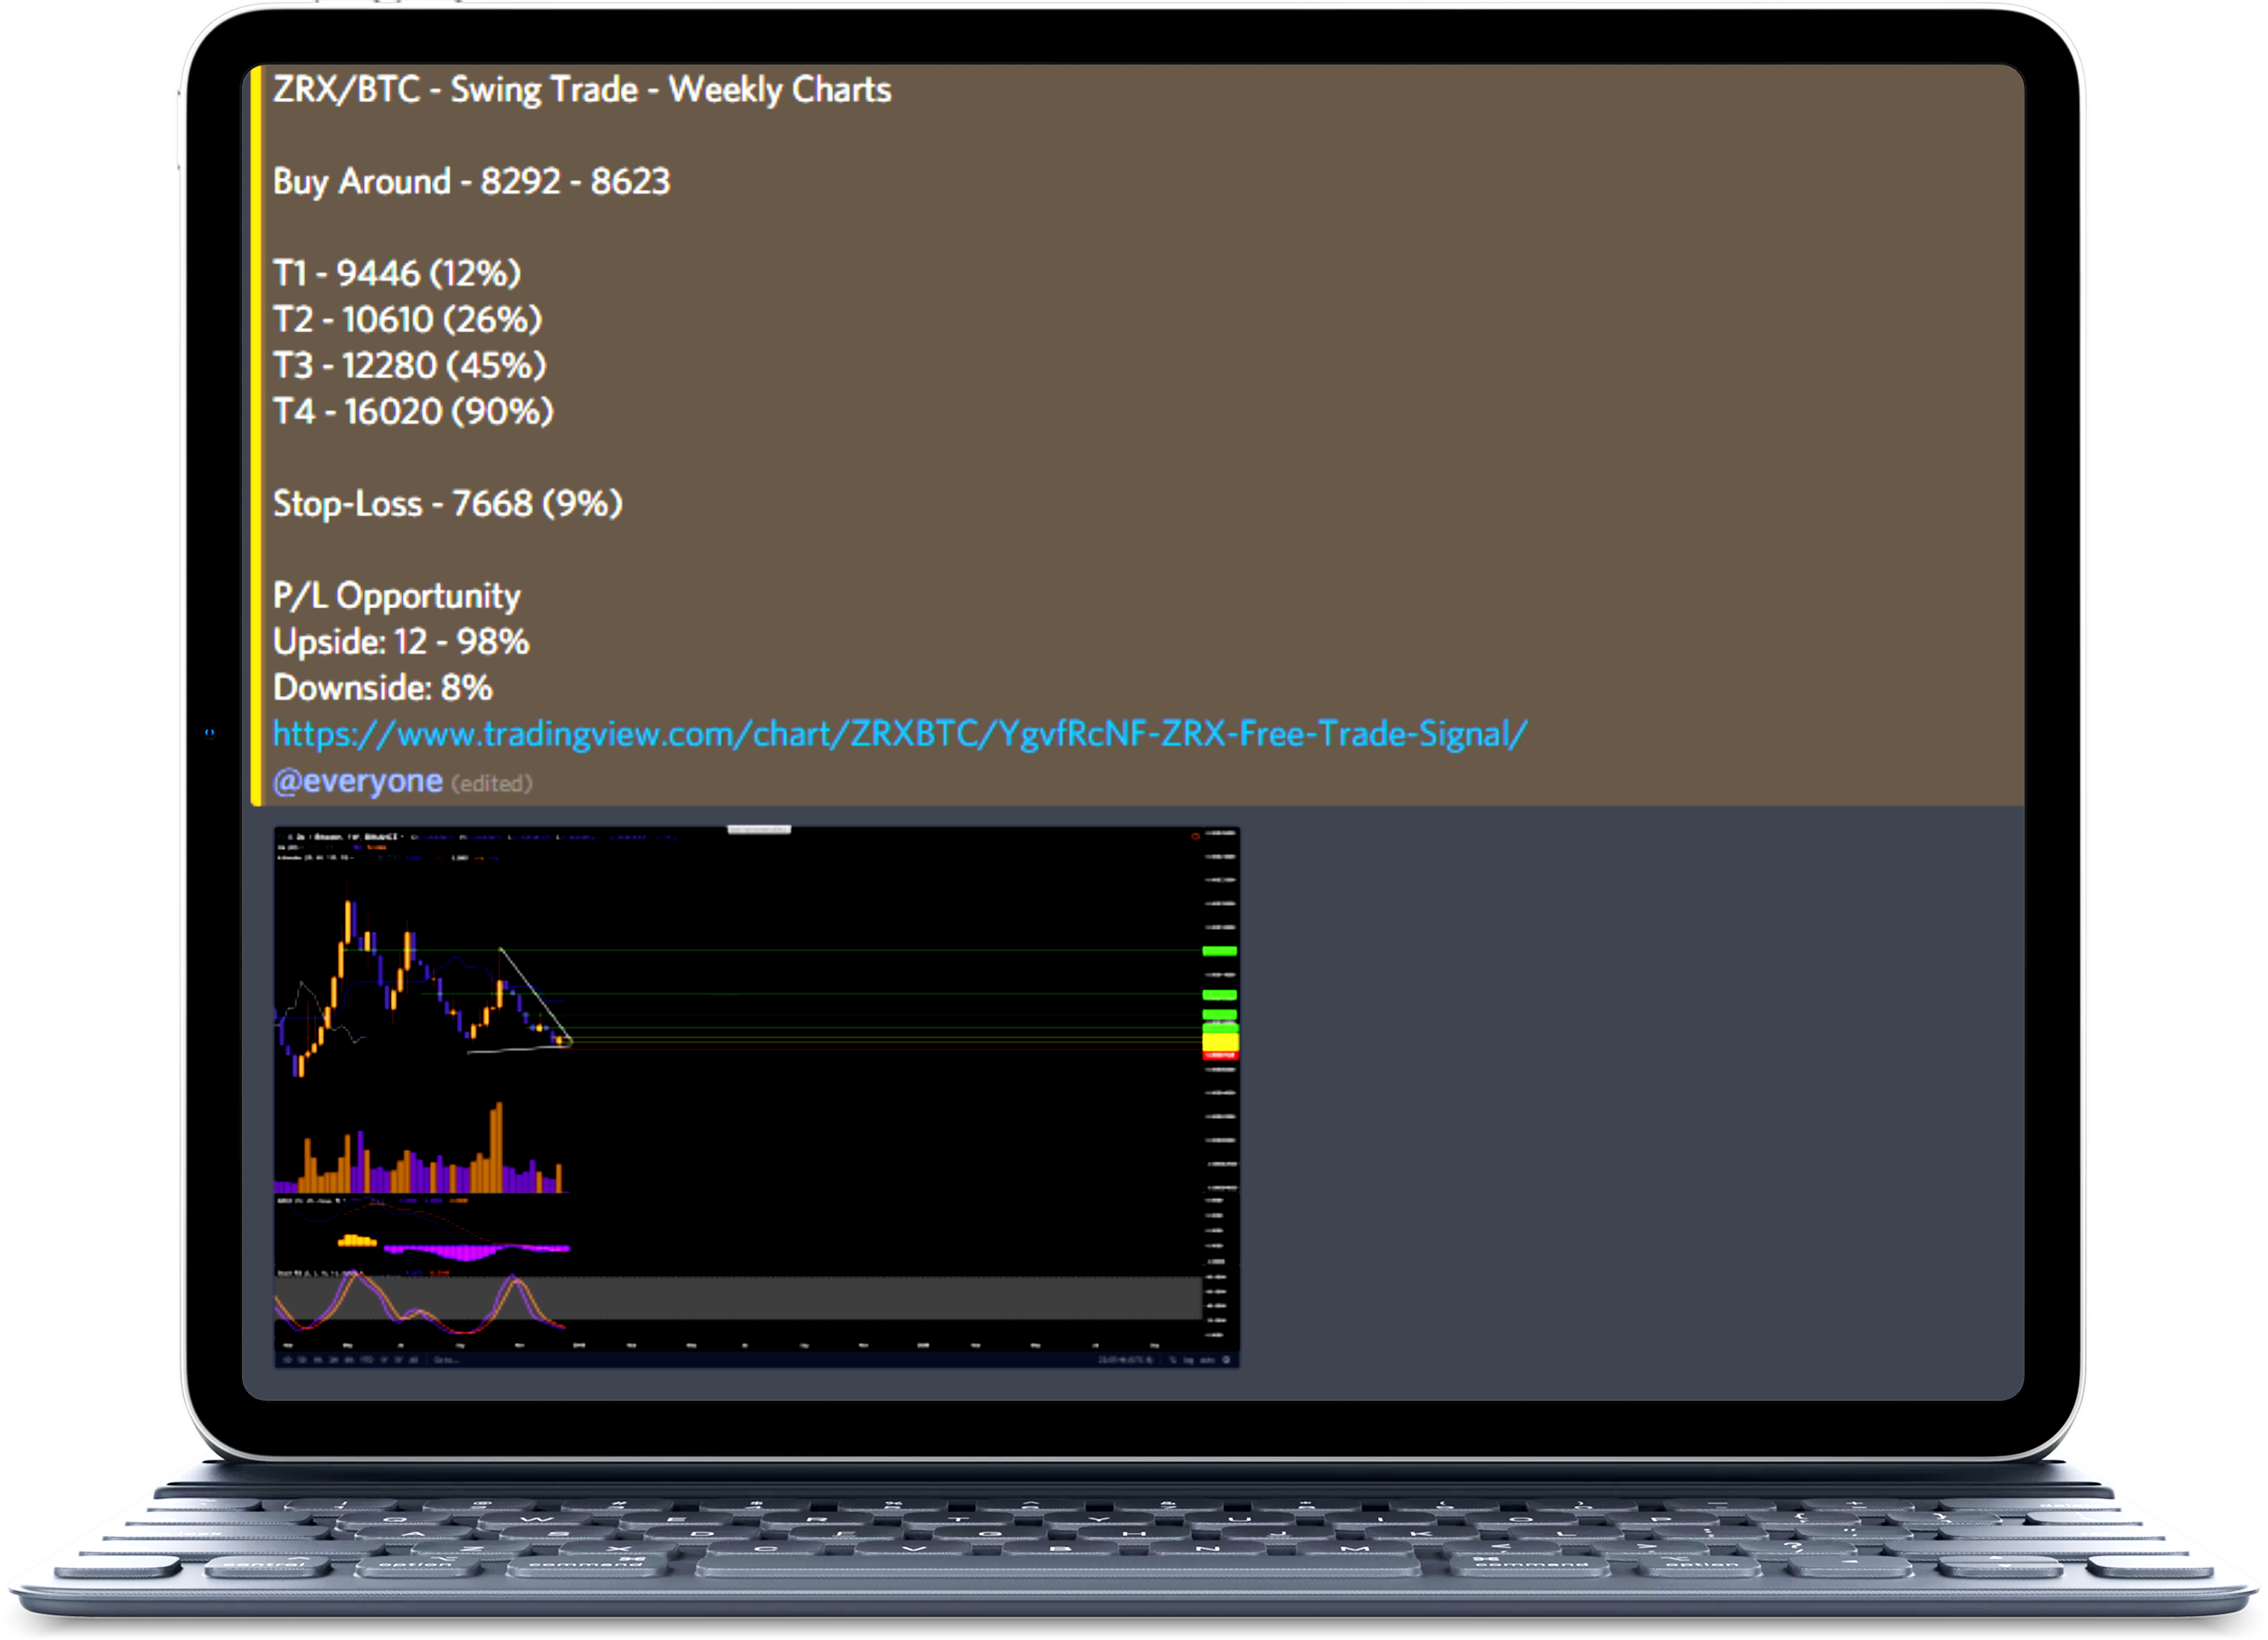This screenshot has width=2268, height=1640.
Task: Click the topmost green target price label
Action: pyautogui.click(x=1220, y=951)
